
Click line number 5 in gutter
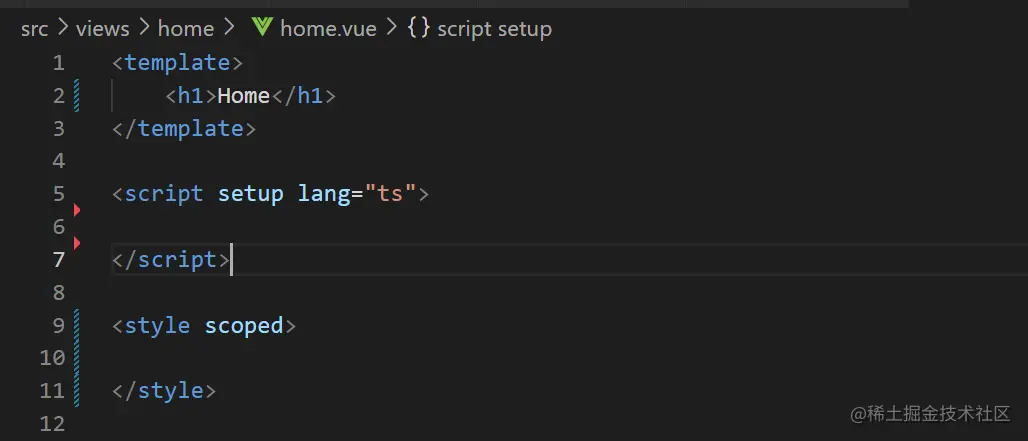click(x=57, y=193)
